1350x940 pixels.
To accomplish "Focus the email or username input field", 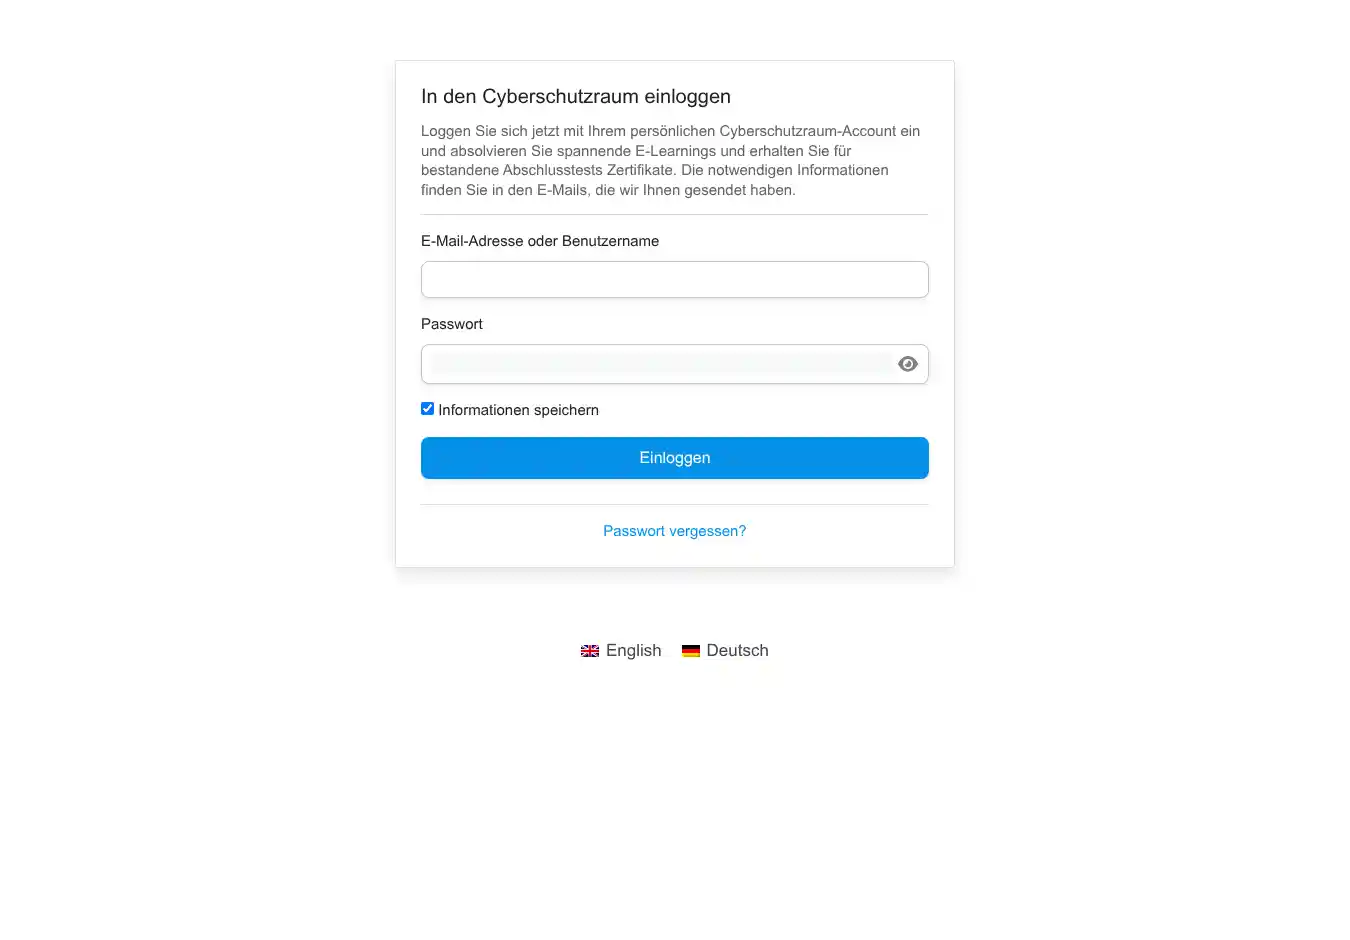I will point(674,280).
